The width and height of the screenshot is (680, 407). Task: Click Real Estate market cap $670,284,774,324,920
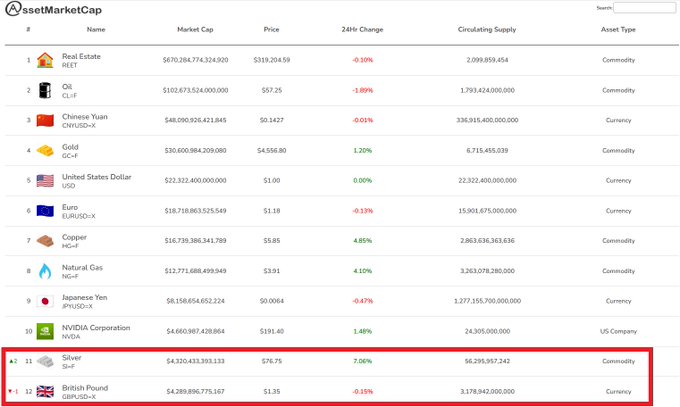tap(196, 60)
